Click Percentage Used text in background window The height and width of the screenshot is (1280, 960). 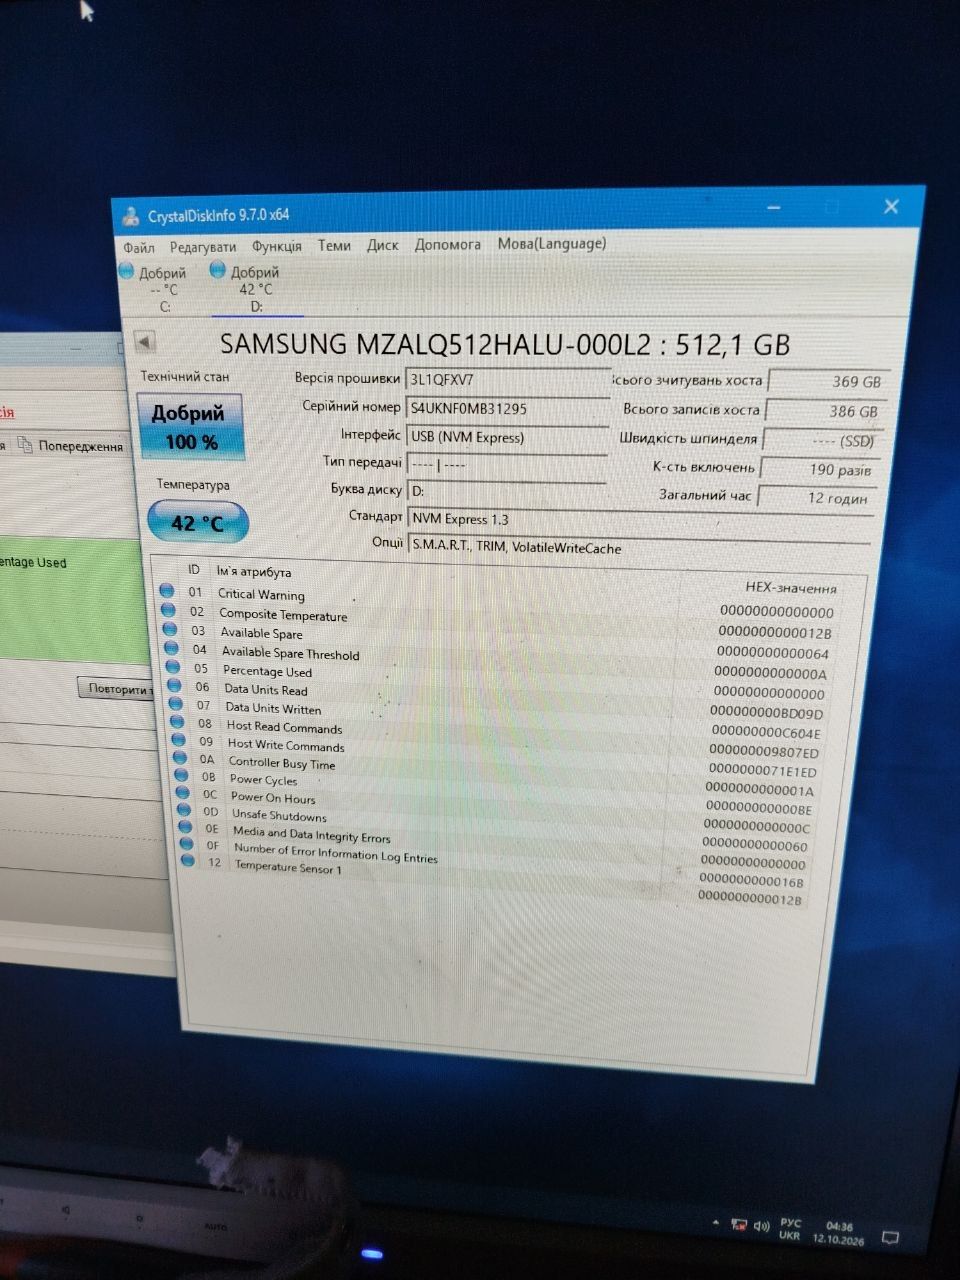click(33, 563)
